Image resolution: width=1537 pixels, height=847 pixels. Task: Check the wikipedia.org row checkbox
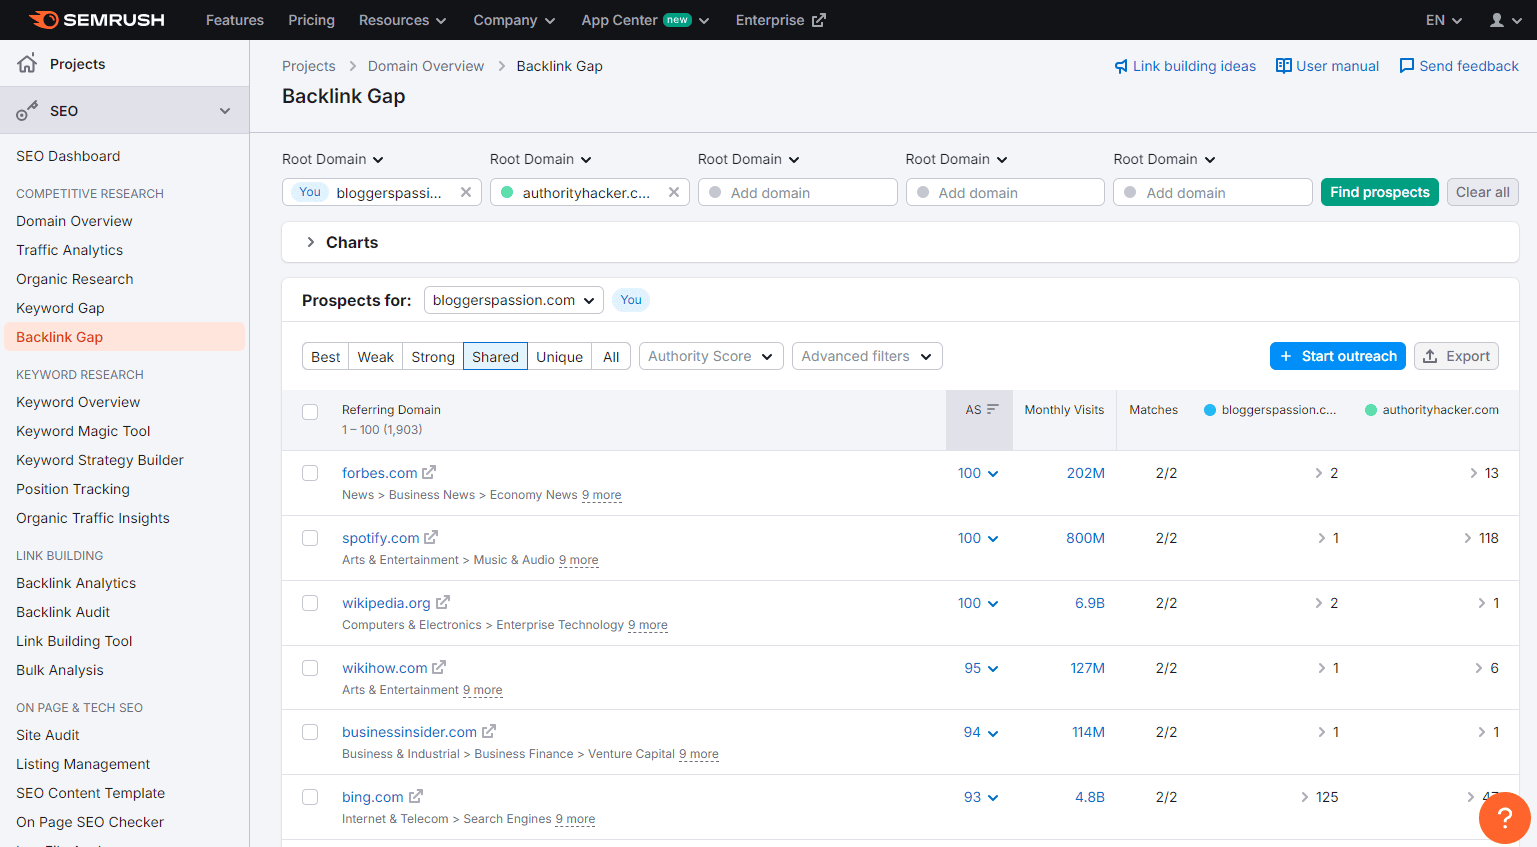pyautogui.click(x=310, y=602)
